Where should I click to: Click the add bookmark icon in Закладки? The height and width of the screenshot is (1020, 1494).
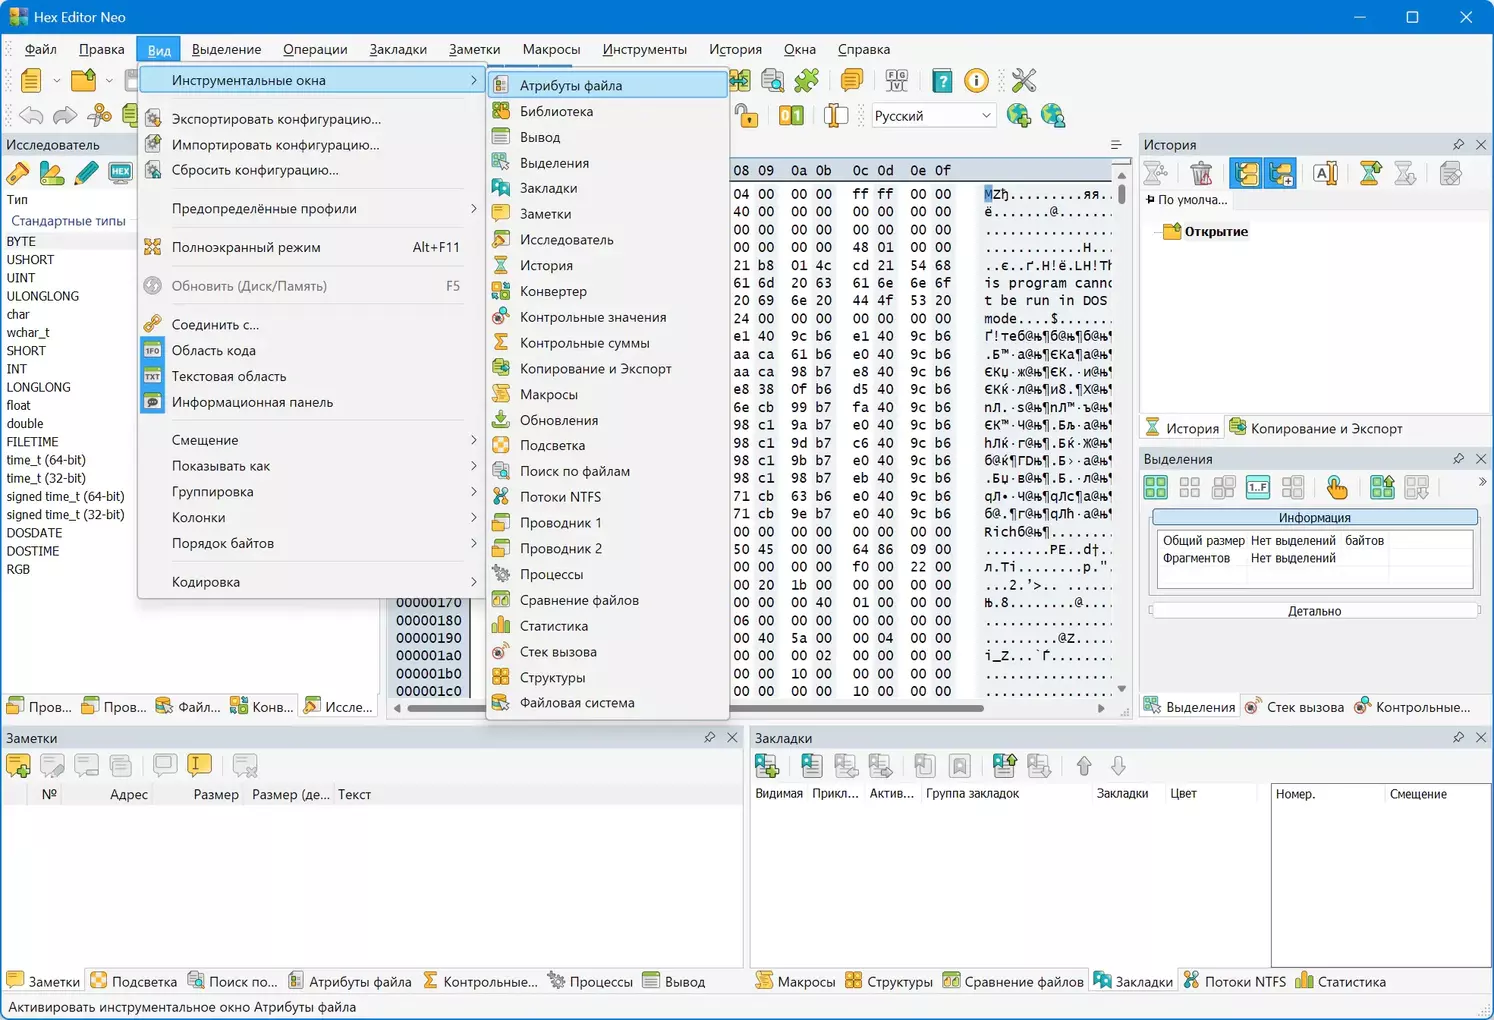(x=767, y=766)
